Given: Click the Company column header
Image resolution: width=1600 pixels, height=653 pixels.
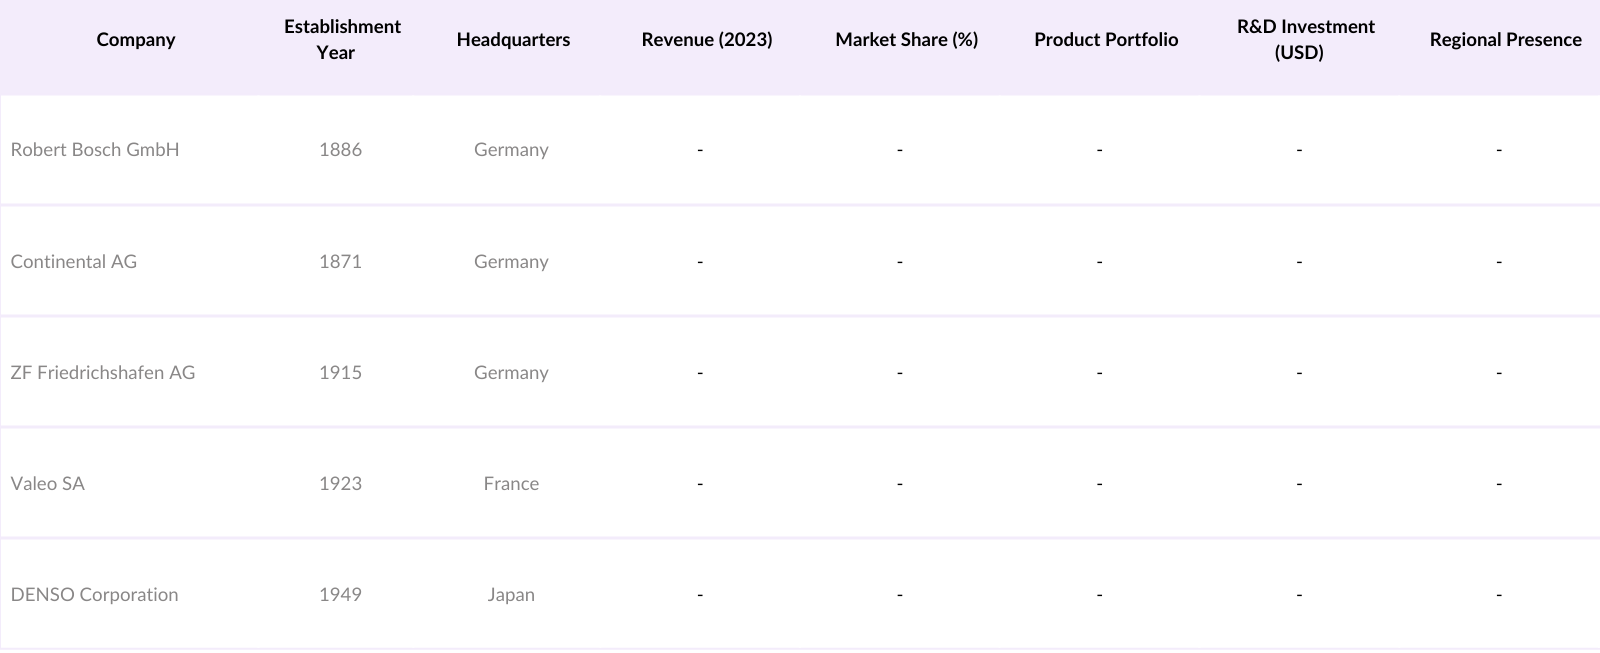Looking at the screenshot, I should tap(136, 40).
